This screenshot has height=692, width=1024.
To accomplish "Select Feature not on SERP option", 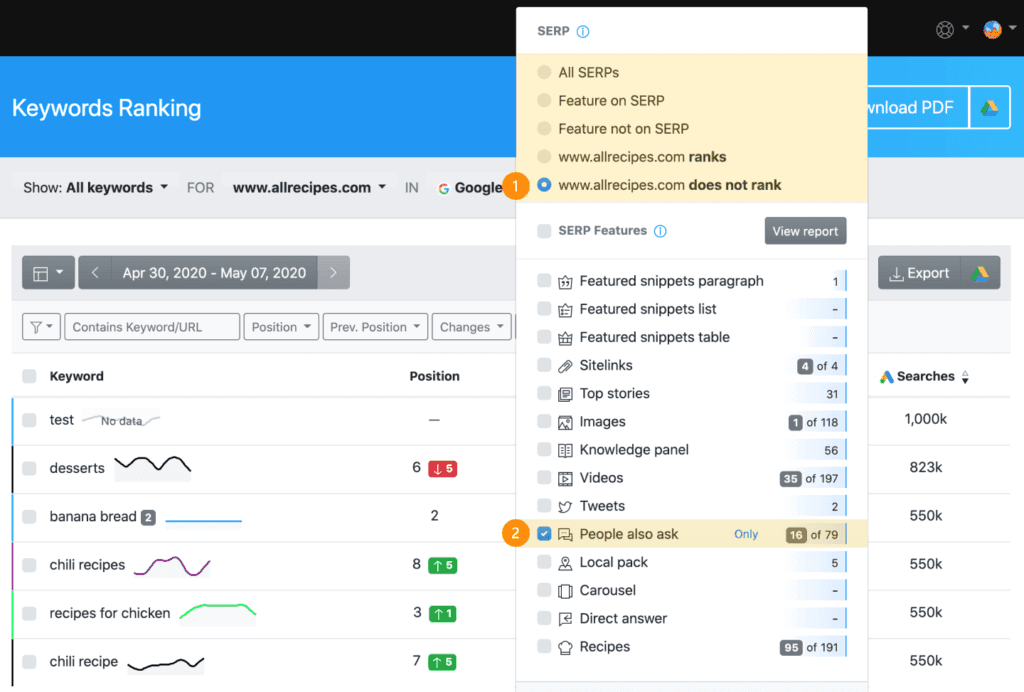I will [544, 128].
